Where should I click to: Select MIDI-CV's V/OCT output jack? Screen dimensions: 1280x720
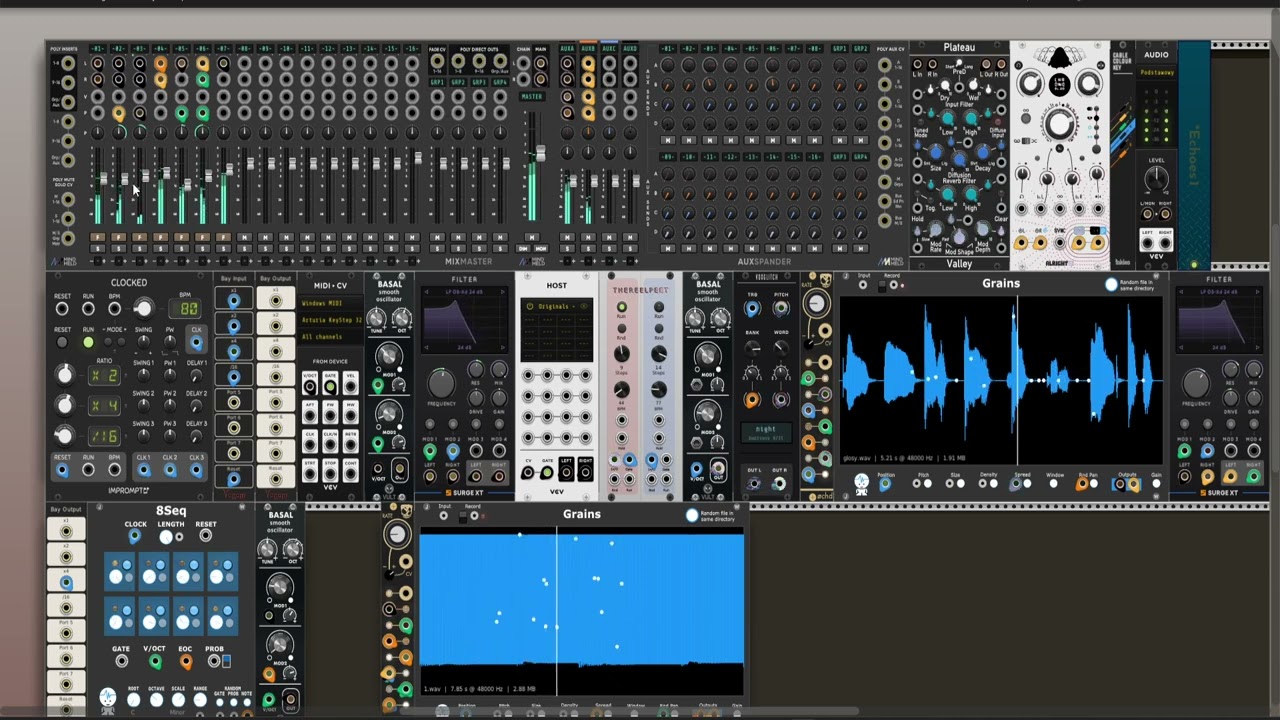pos(309,386)
